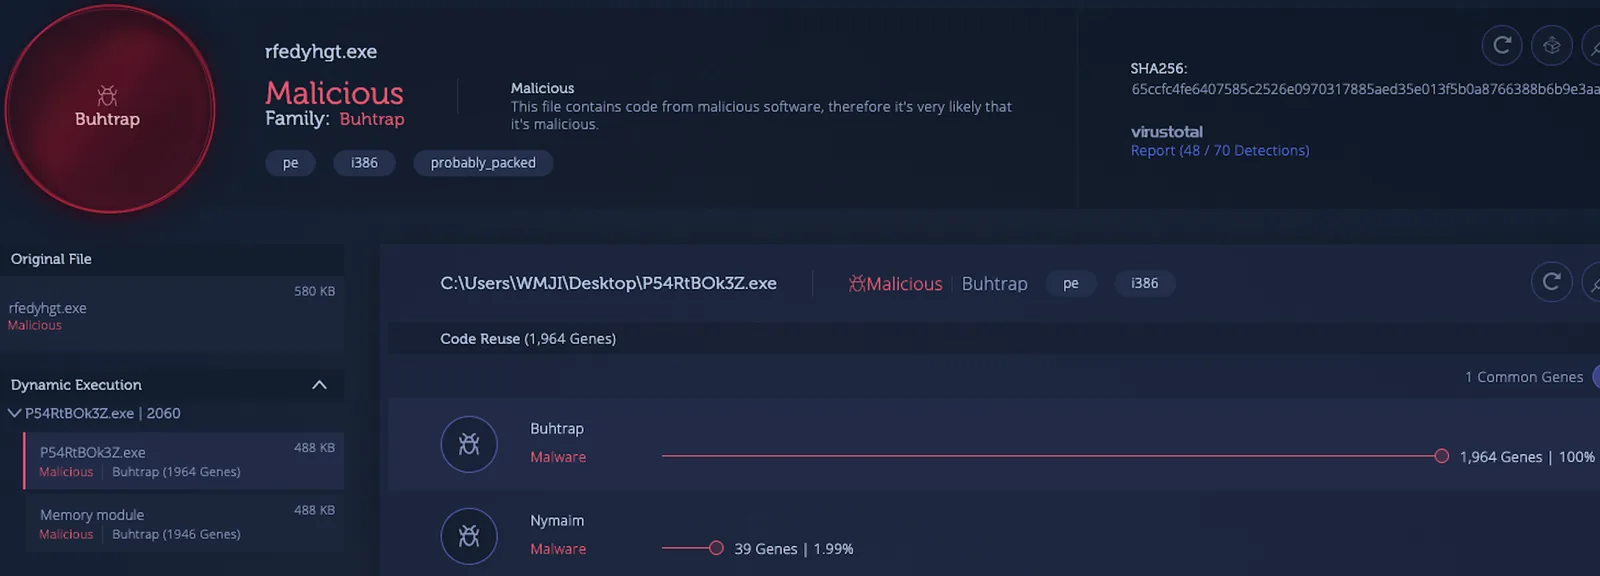Click the cube icon in top header
The height and width of the screenshot is (576, 1600).
(1552, 45)
